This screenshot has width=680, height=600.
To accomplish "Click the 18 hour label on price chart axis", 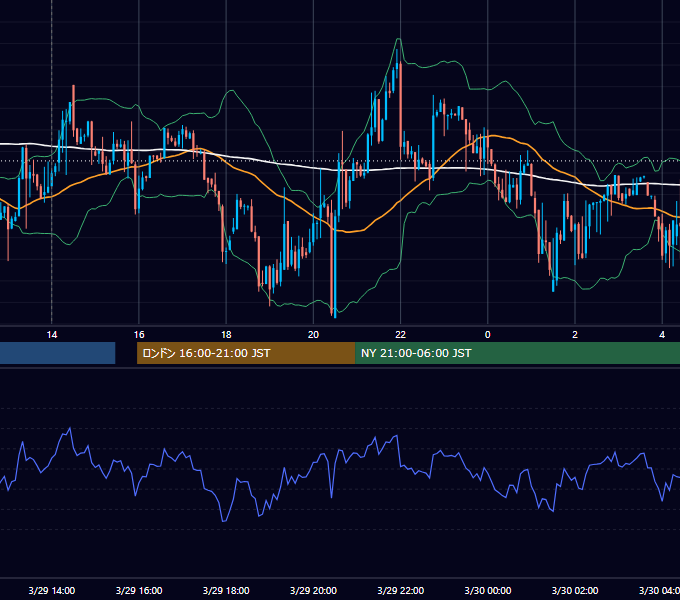I will (x=226, y=335).
